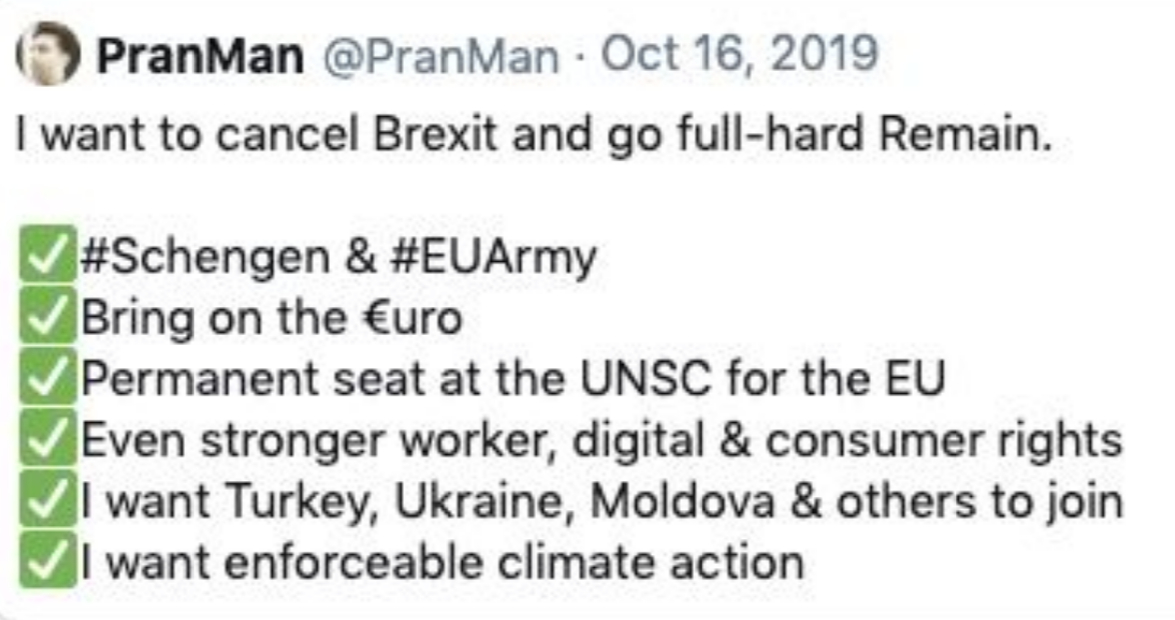Click checkmark beside Even stronger worker rights
This screenshot has width=1175, height=620.
49,440
